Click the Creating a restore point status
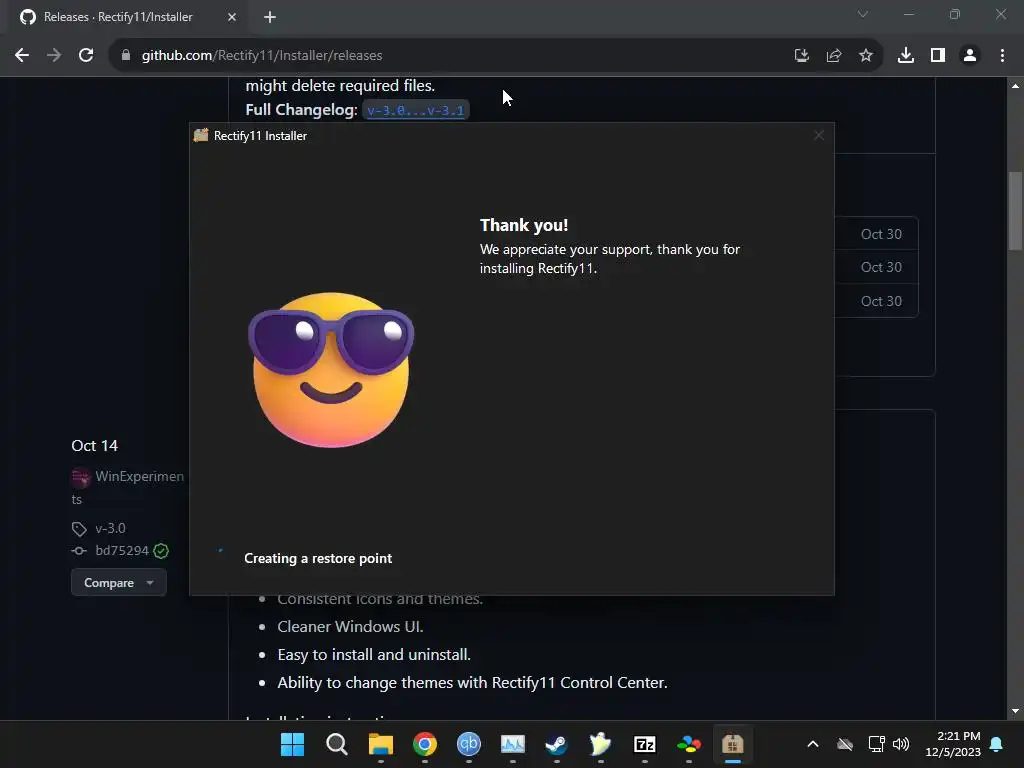 coord(318,558)
